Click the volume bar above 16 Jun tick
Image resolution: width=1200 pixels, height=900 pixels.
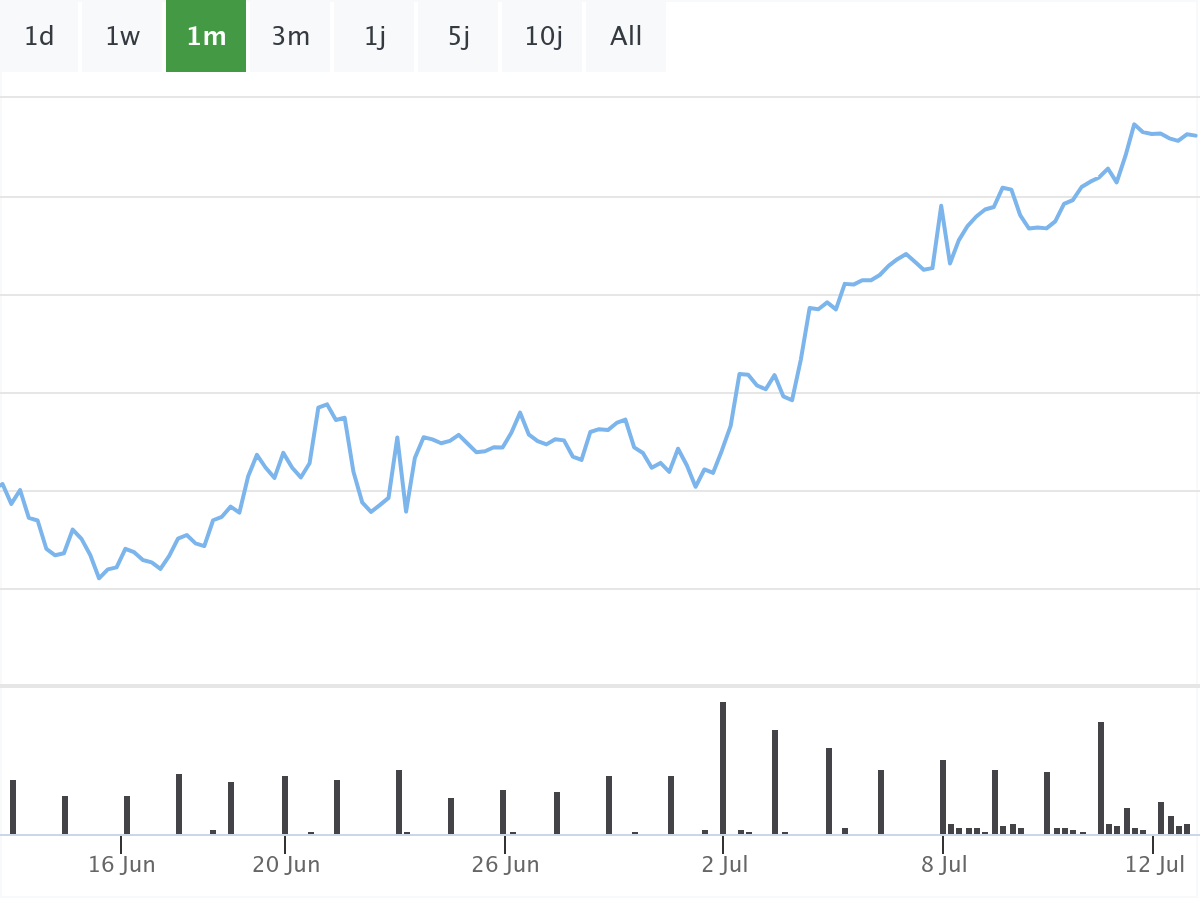(127, 815)
